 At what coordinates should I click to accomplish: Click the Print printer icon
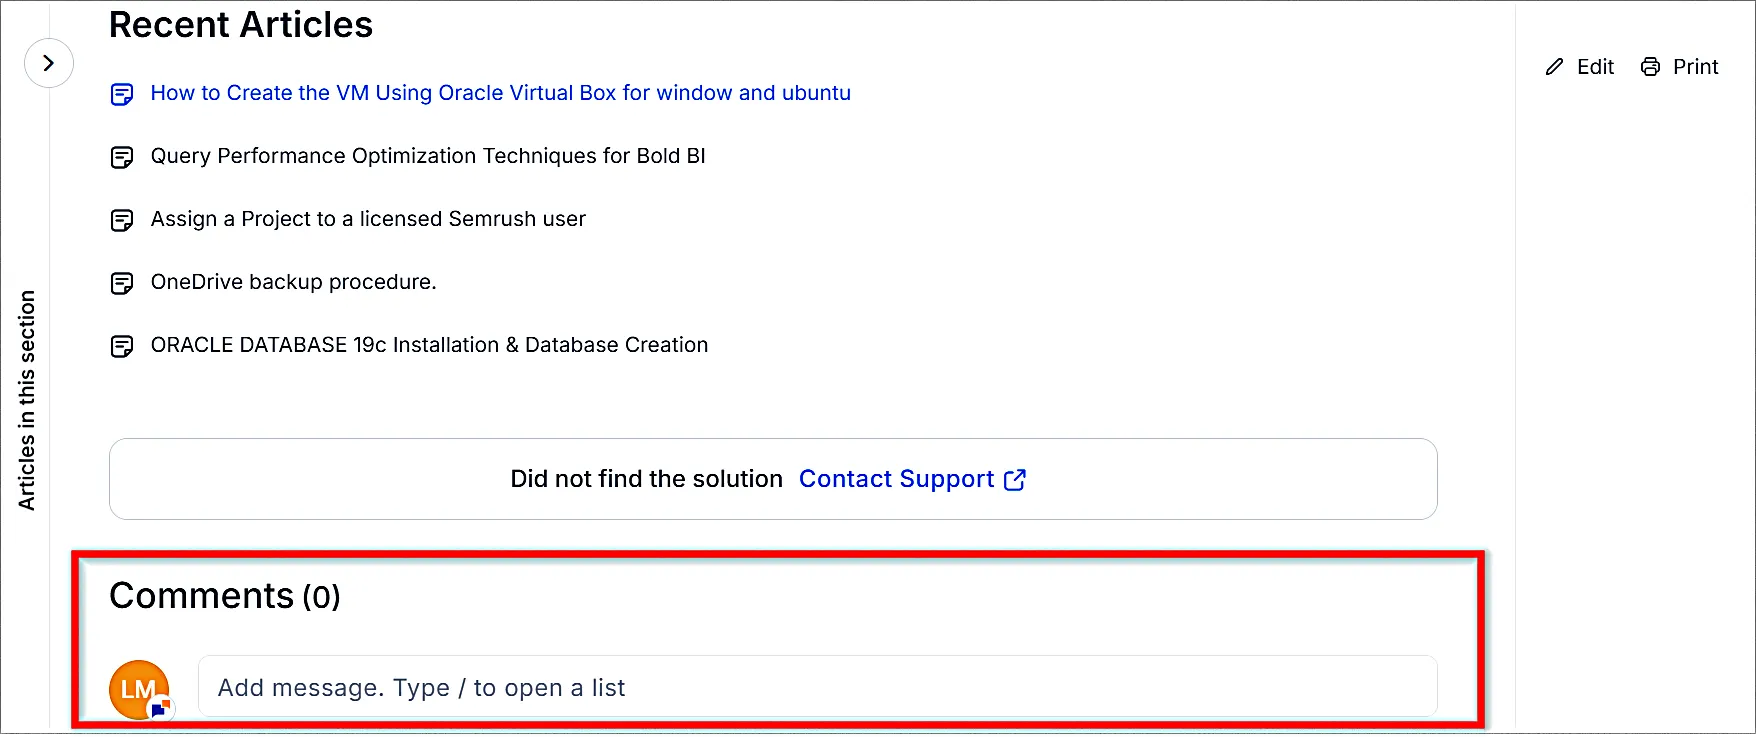tap(1650, 67)
